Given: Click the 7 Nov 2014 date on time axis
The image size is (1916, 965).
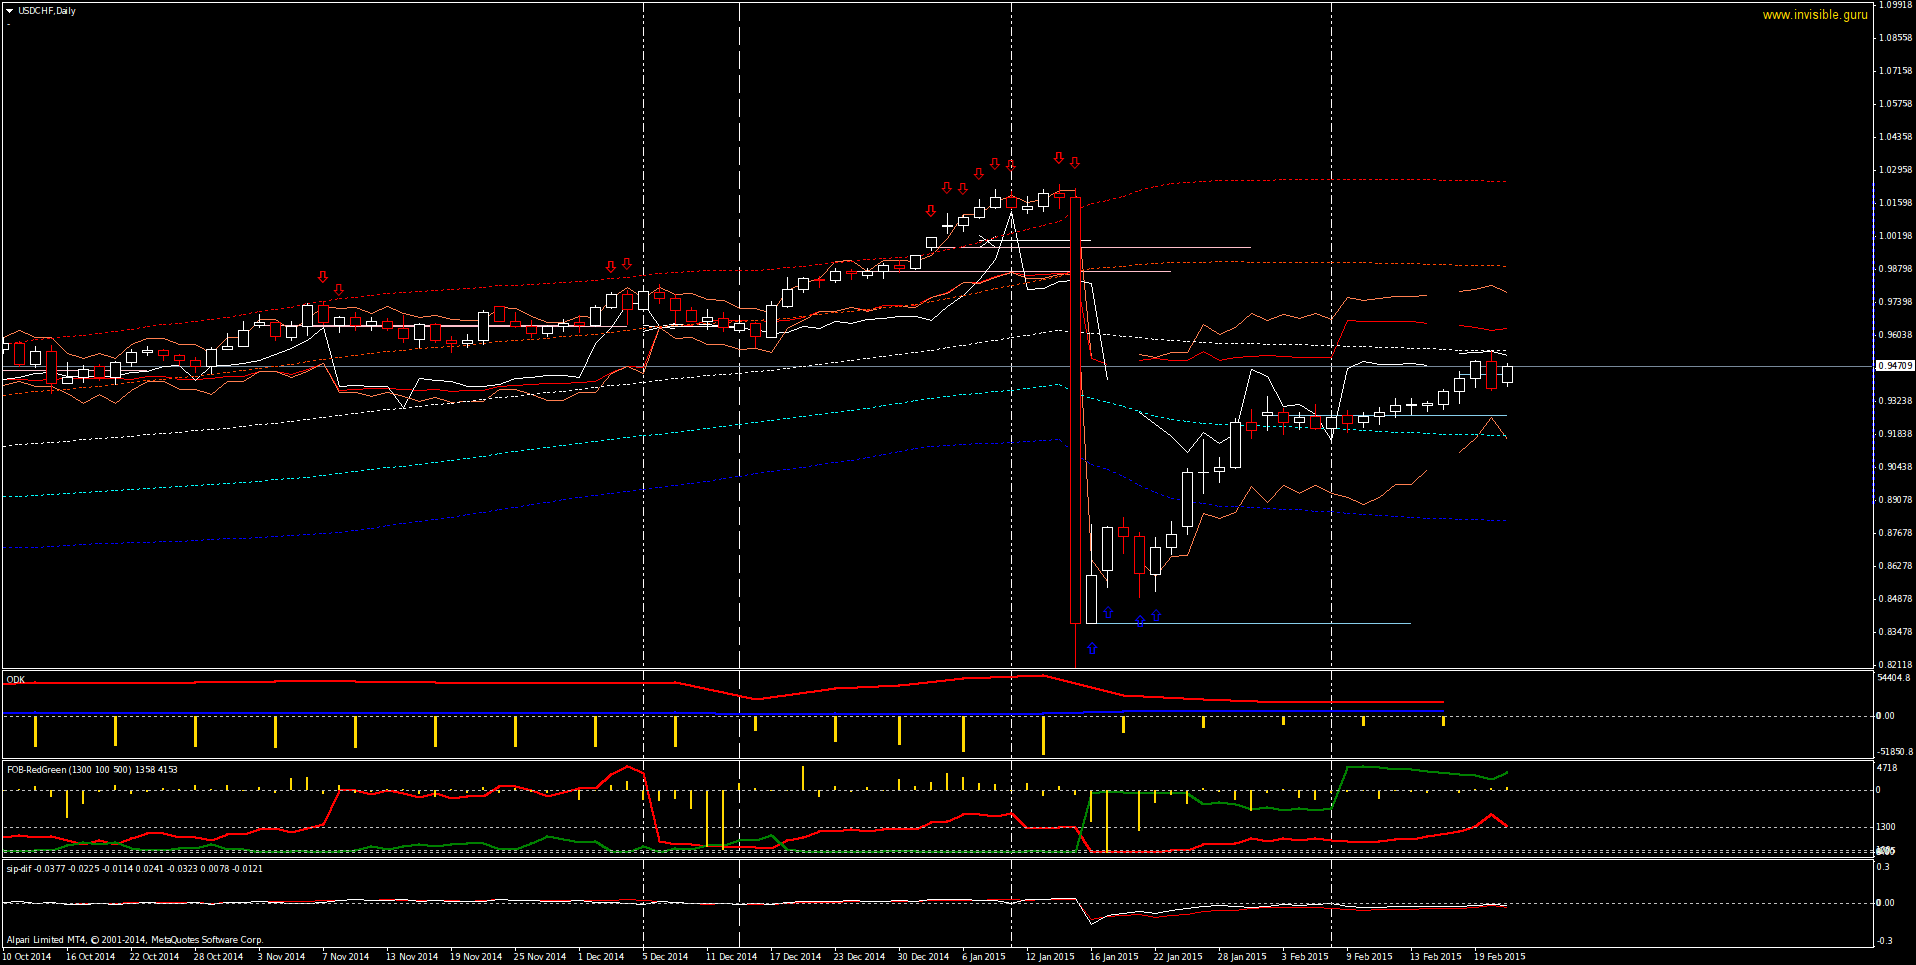Looking at the screenshot, I should point(346,957).
